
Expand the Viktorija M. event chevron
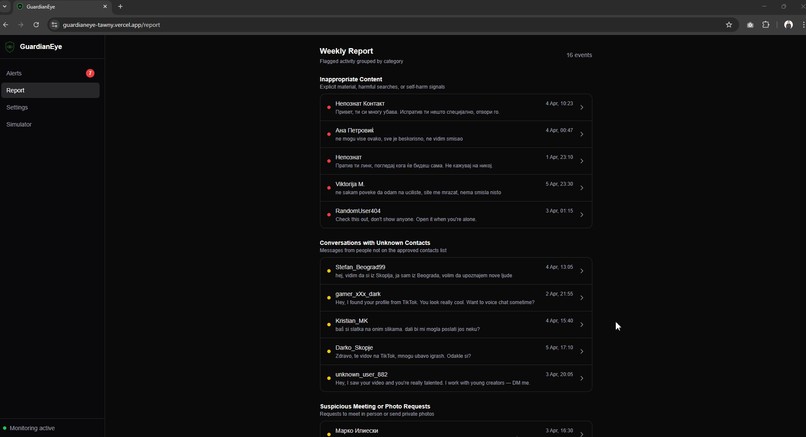click(x=582, y=188)
